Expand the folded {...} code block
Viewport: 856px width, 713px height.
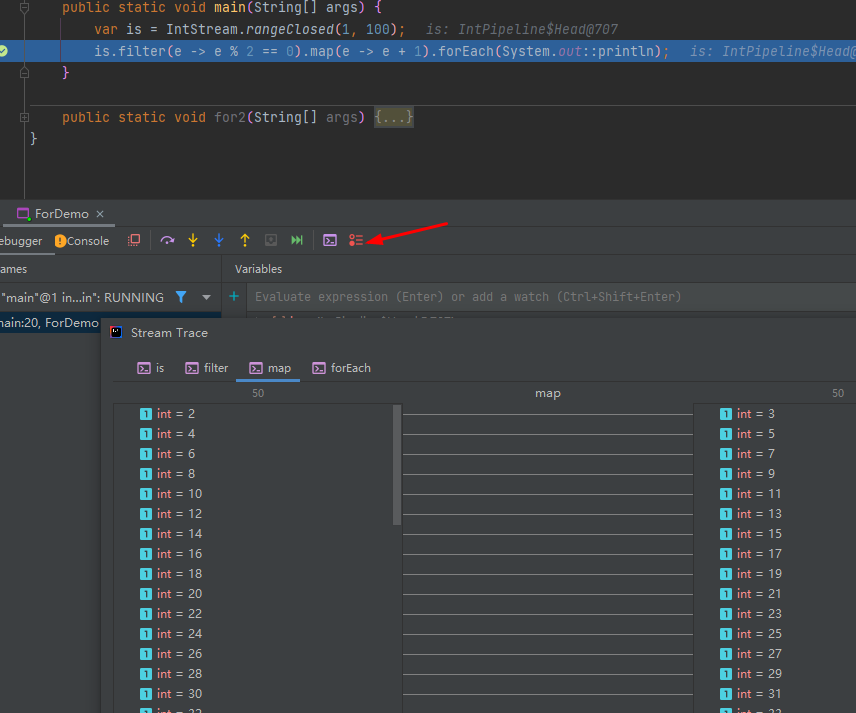pos(394,117)
